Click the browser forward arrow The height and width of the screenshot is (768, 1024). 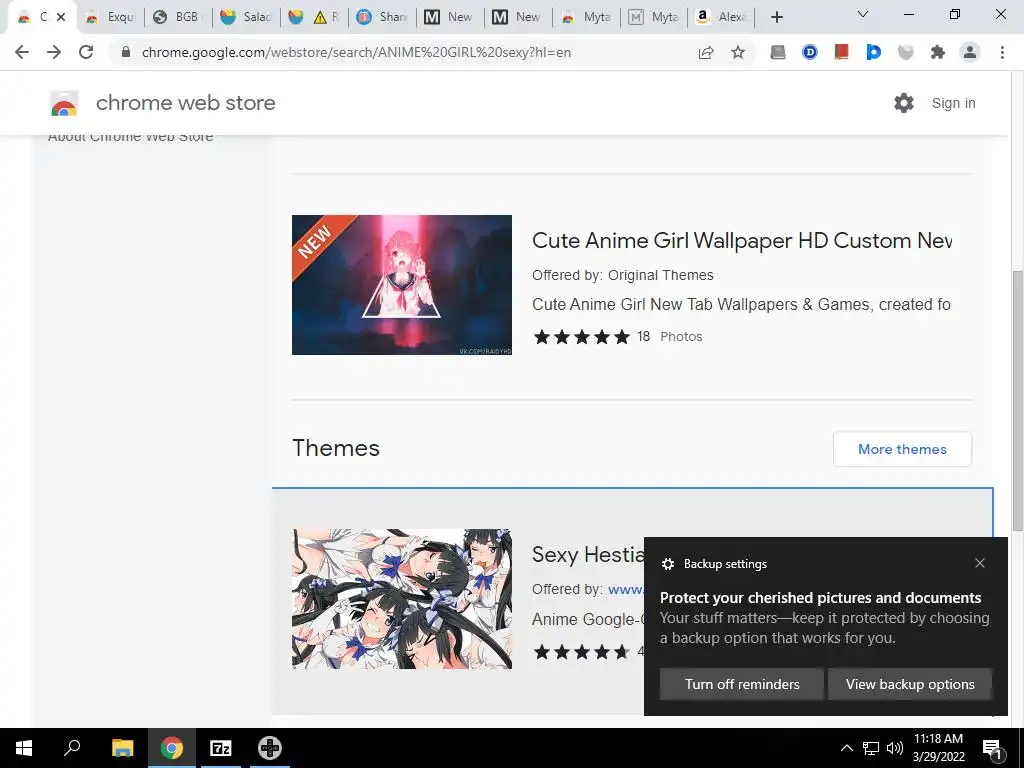(54, 52)
